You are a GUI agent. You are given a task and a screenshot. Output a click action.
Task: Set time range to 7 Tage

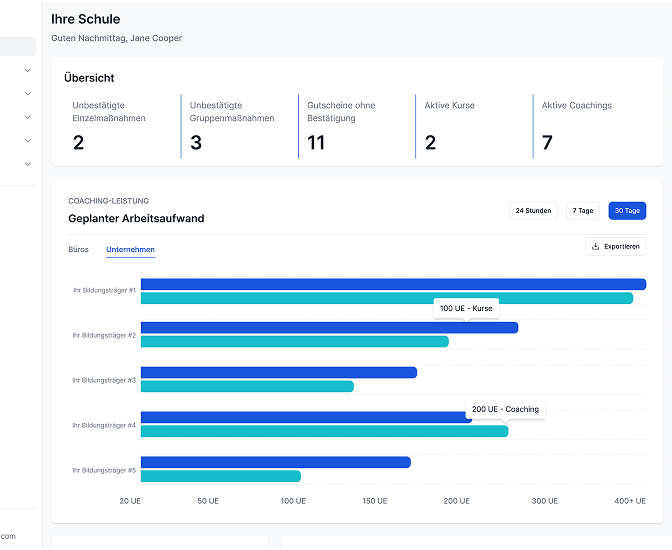[582, 211]
